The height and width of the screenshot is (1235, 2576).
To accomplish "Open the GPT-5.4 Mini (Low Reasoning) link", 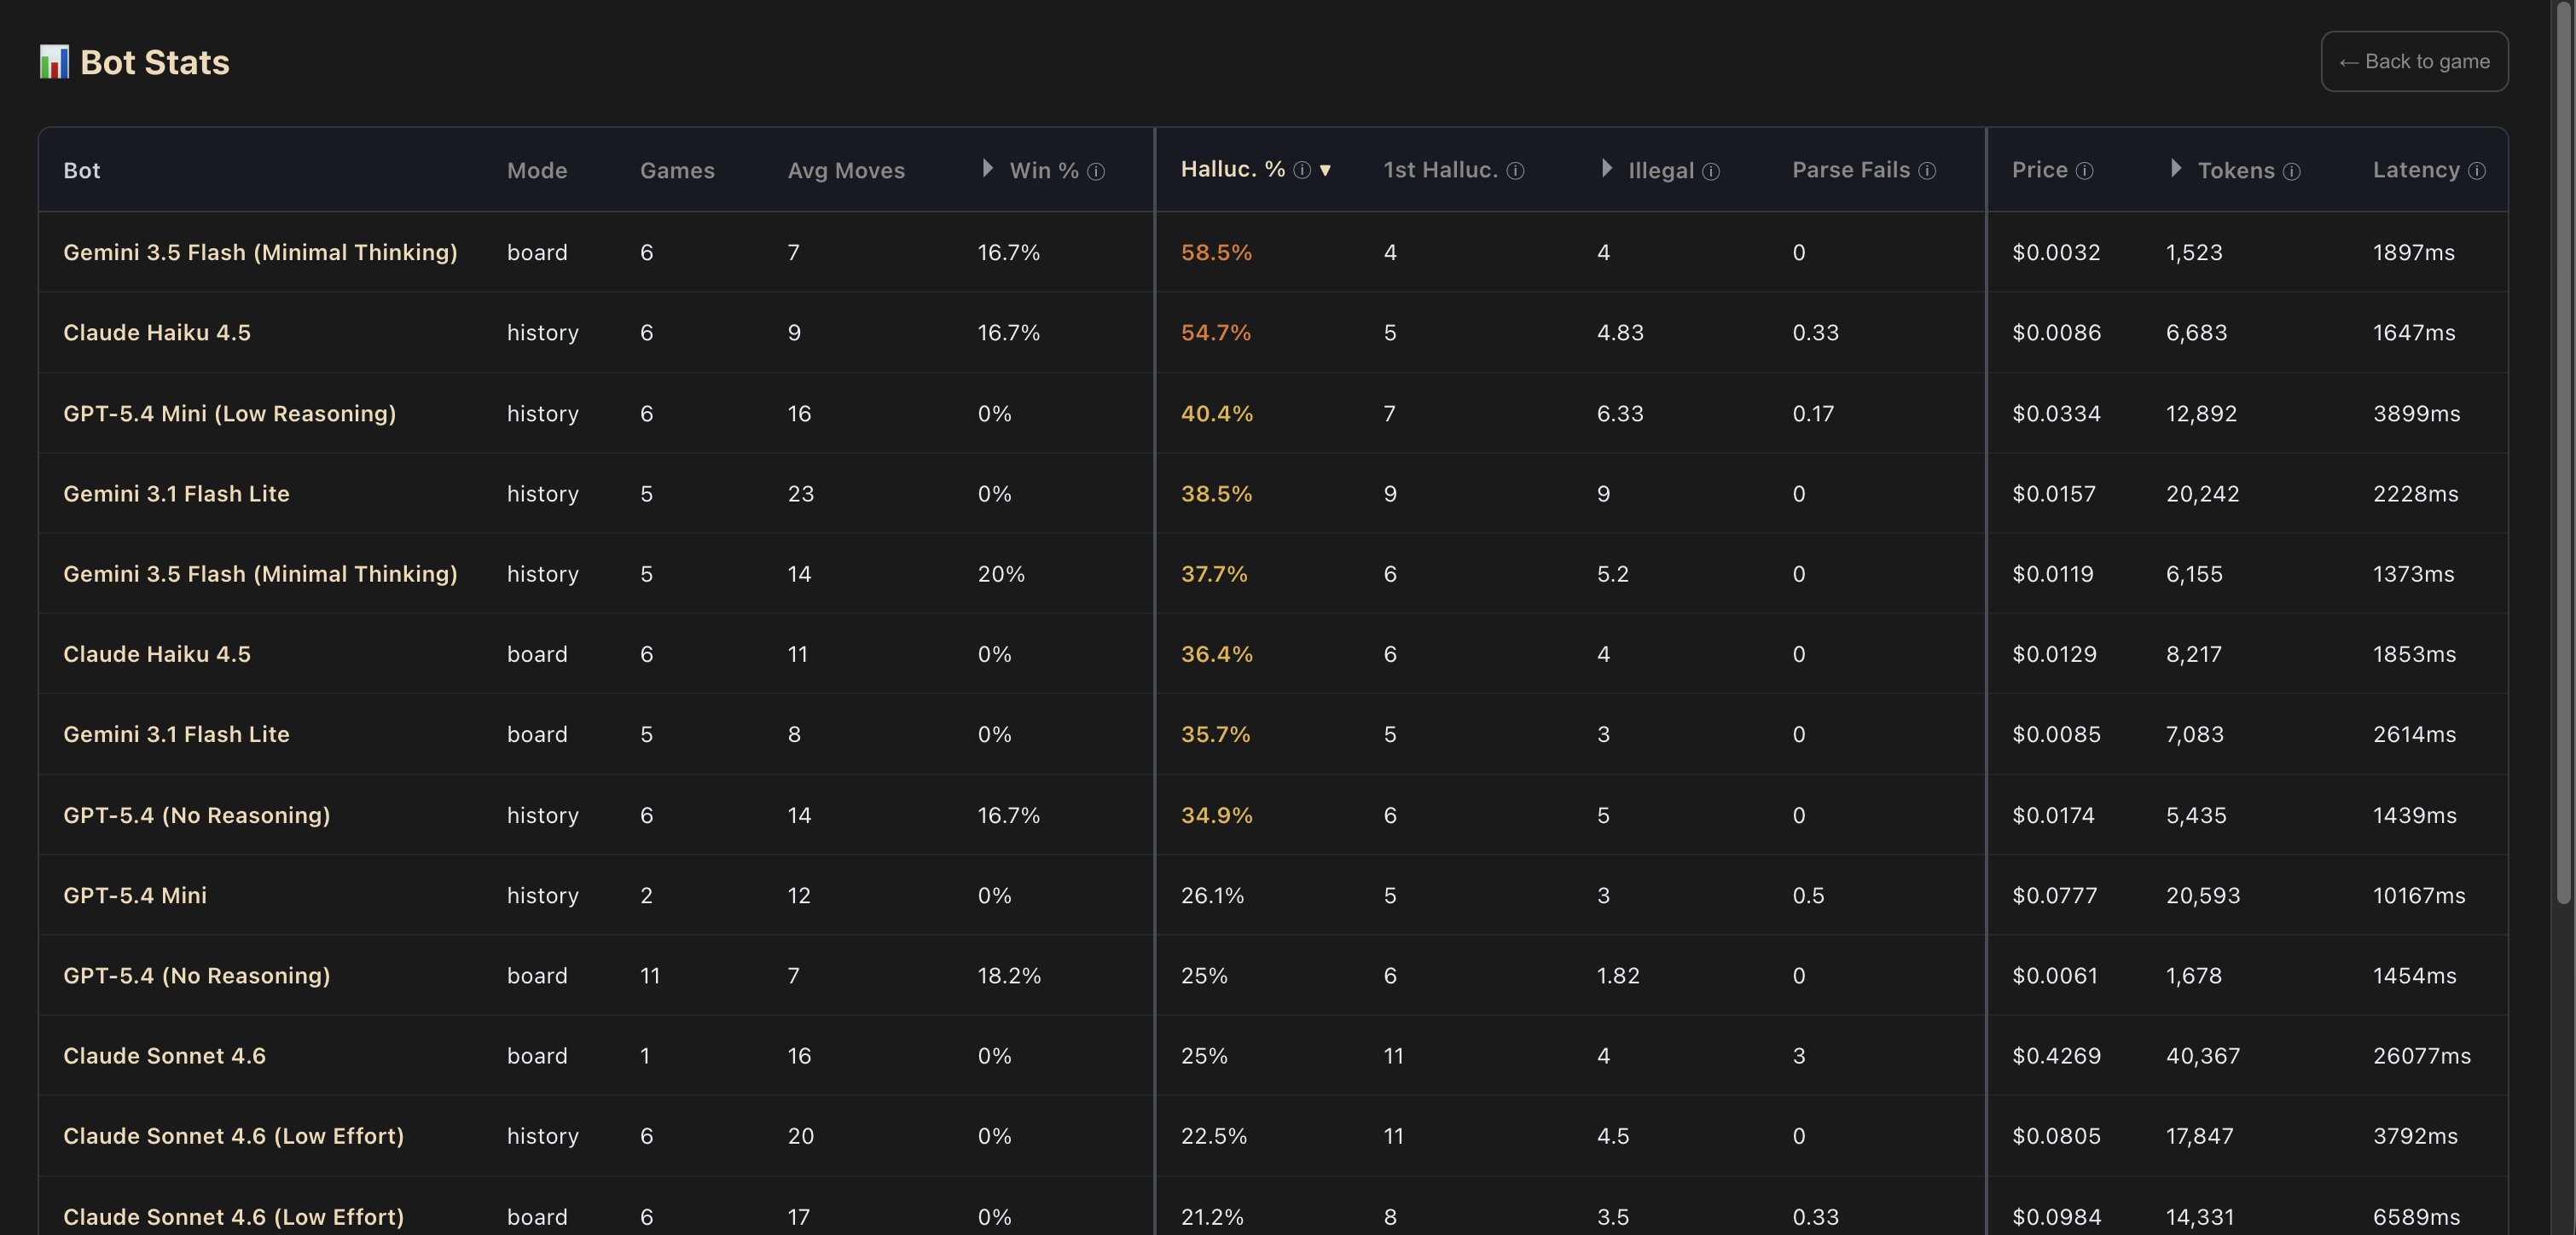I will [230, 413].
